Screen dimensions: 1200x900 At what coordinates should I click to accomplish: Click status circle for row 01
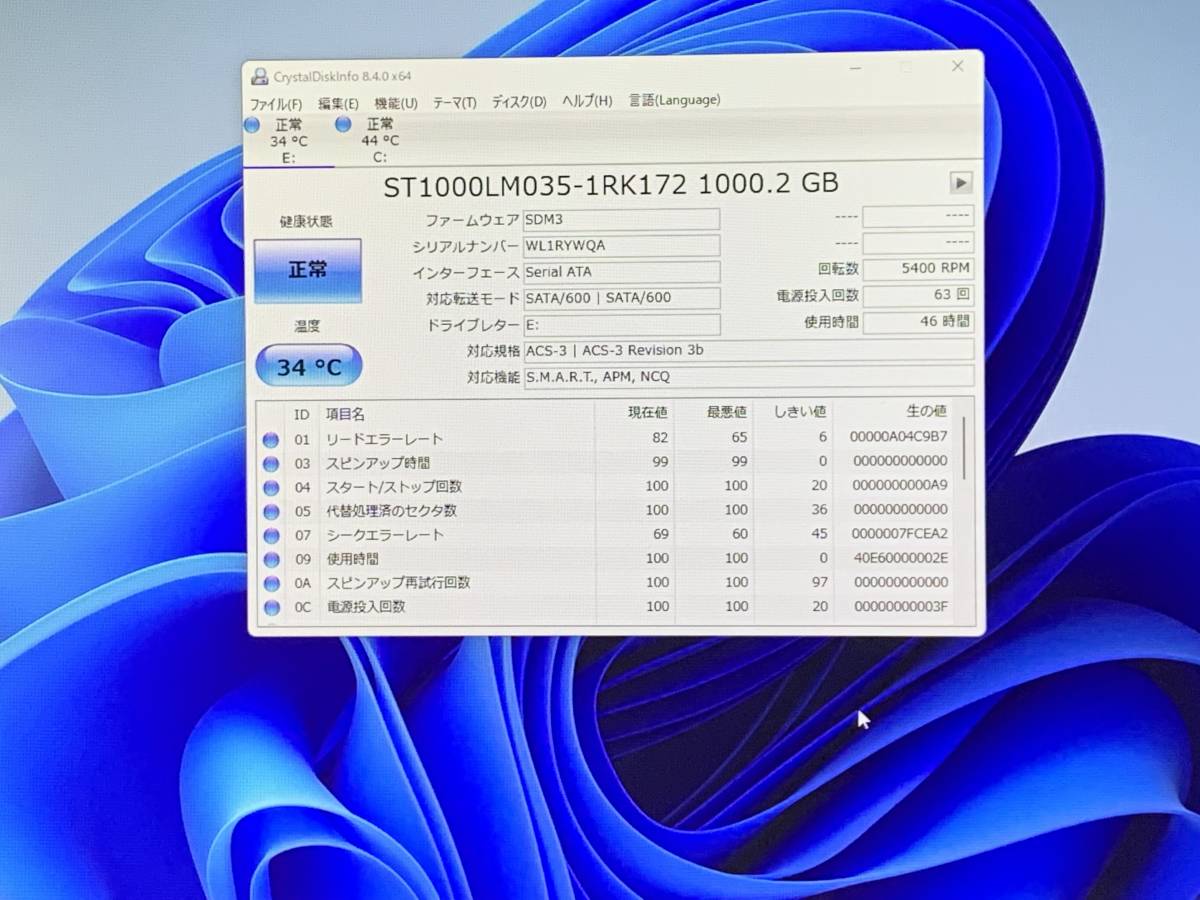pos(271,440)
